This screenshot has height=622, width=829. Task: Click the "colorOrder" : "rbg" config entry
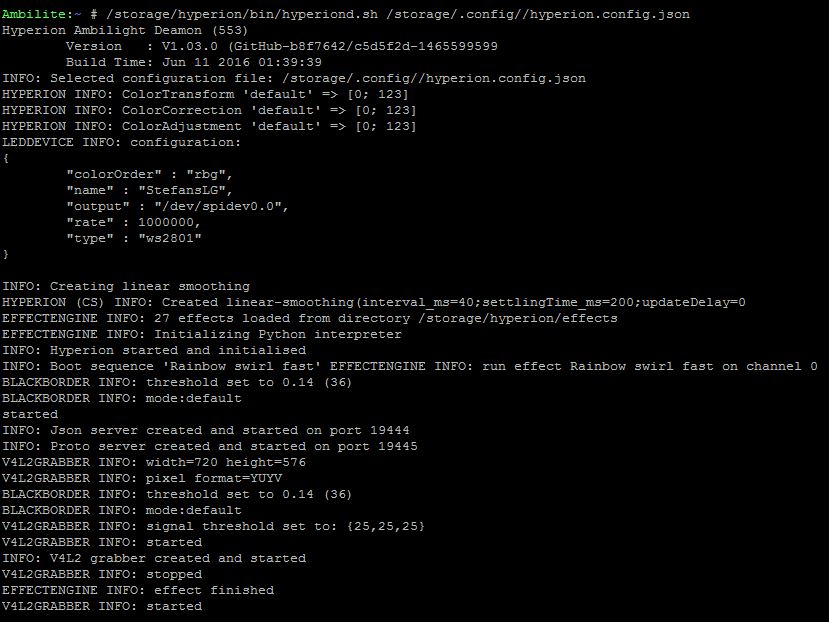click(x=150, y=174)
